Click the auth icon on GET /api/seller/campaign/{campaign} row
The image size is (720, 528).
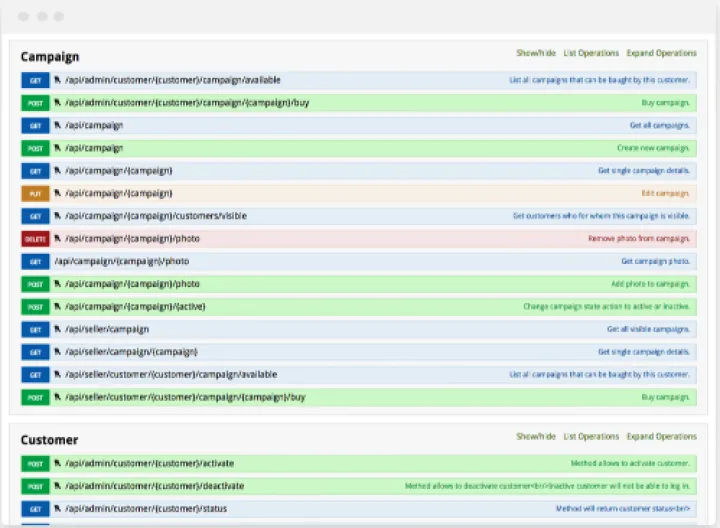pyautogui.click(x=57, y=352)
